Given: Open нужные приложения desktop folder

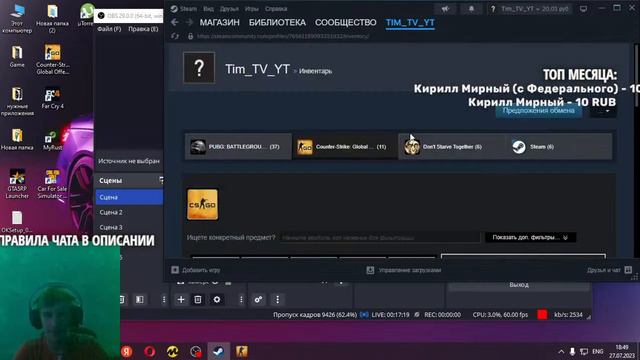Looking at the screenshot, I should (x=17, y=101).
